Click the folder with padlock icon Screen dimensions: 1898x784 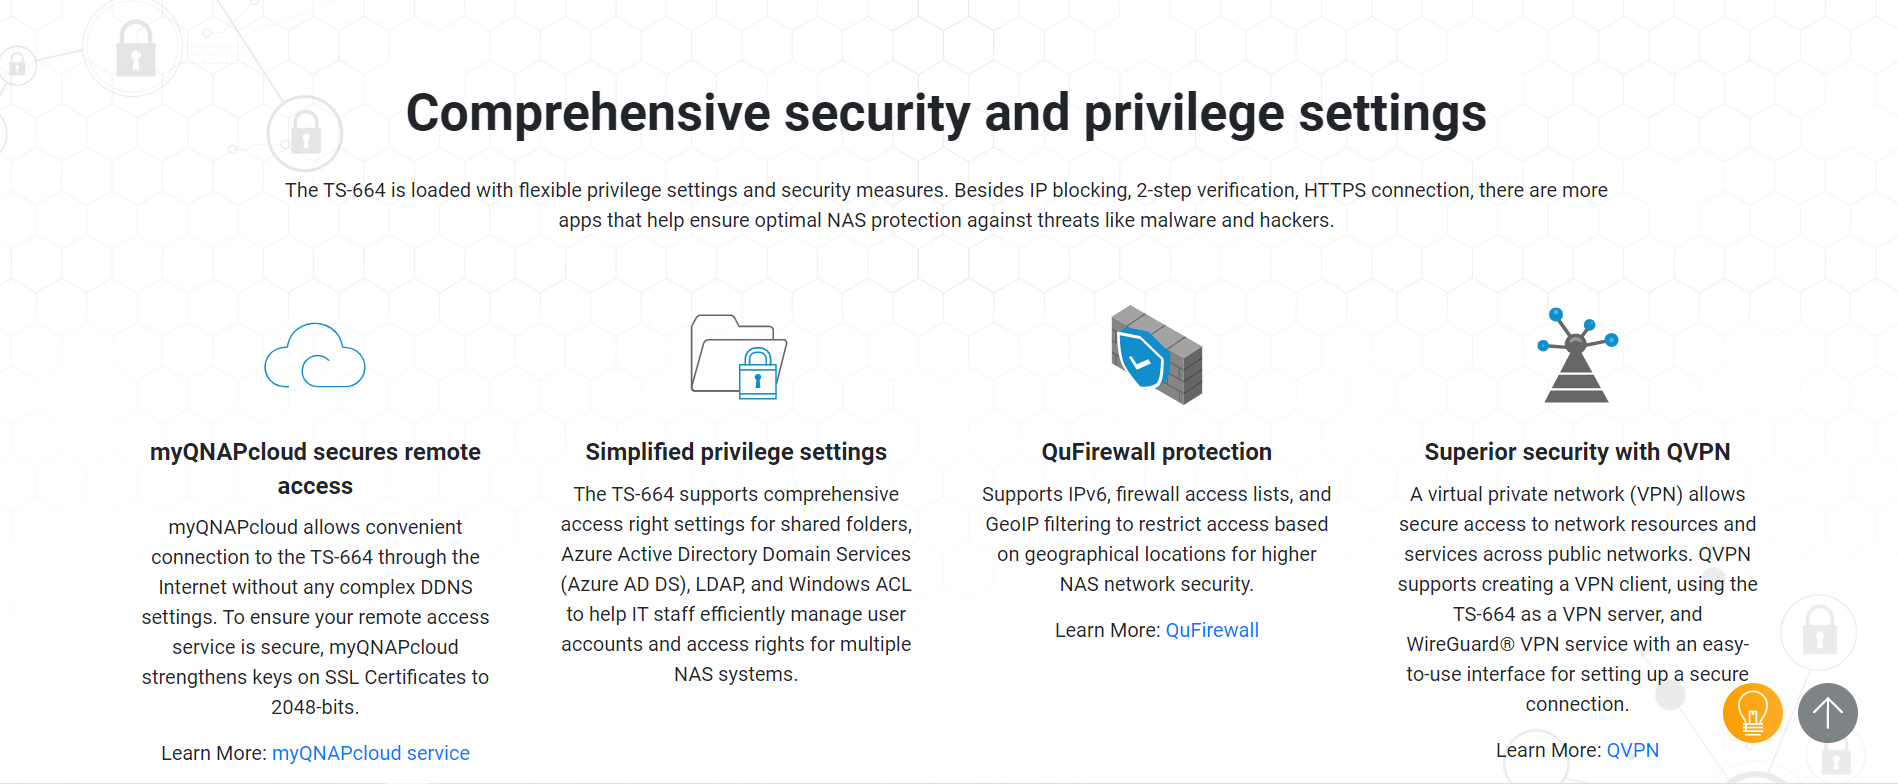coord(738,357)
